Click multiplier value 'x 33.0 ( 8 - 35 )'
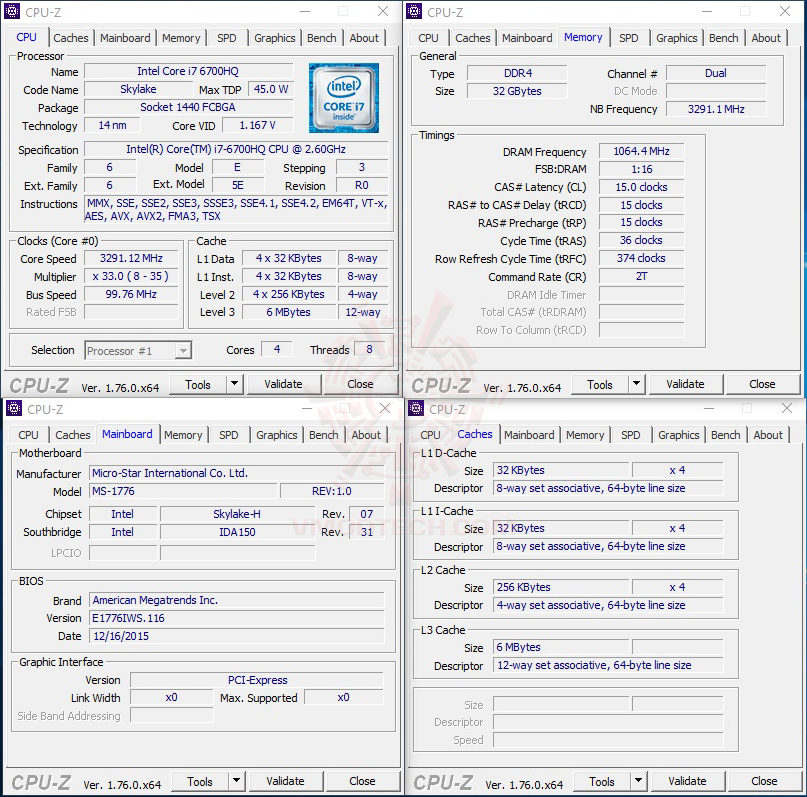 pyautogui.click(x=131, y=276)
